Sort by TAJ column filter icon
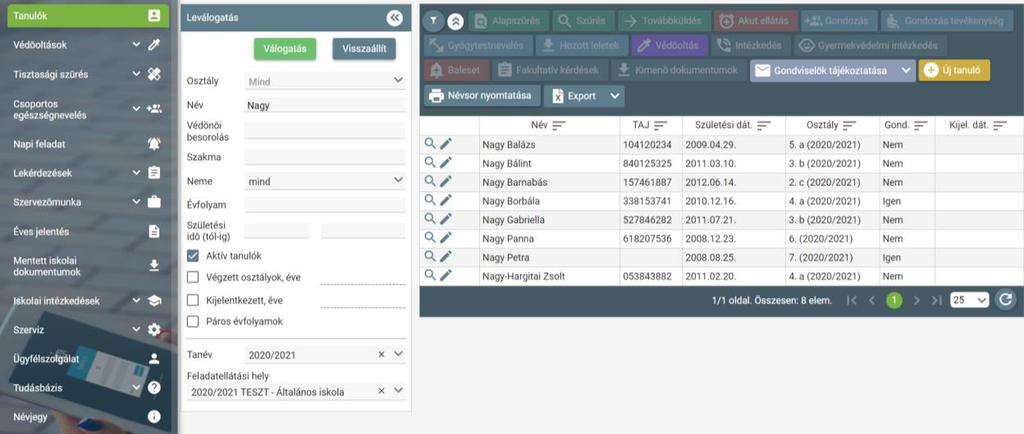1024x434 pixels. (x=660, y=125)
